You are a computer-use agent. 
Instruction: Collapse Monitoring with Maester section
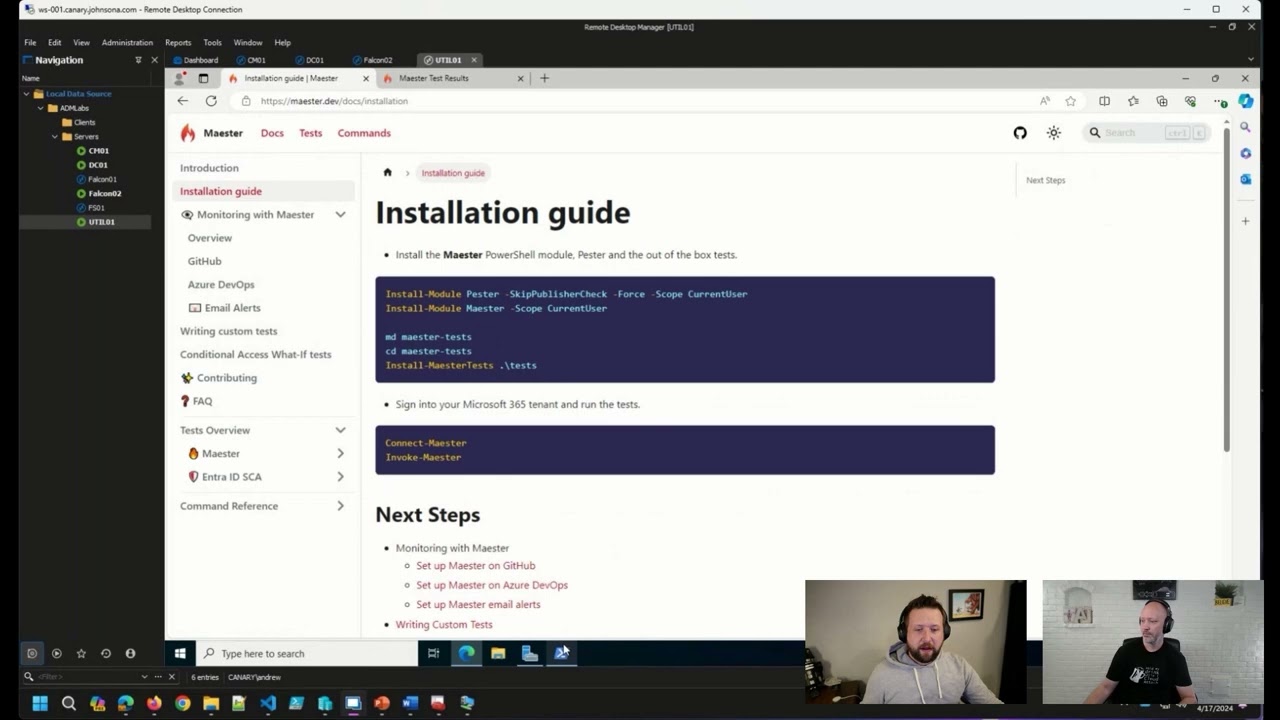point(340,215)
